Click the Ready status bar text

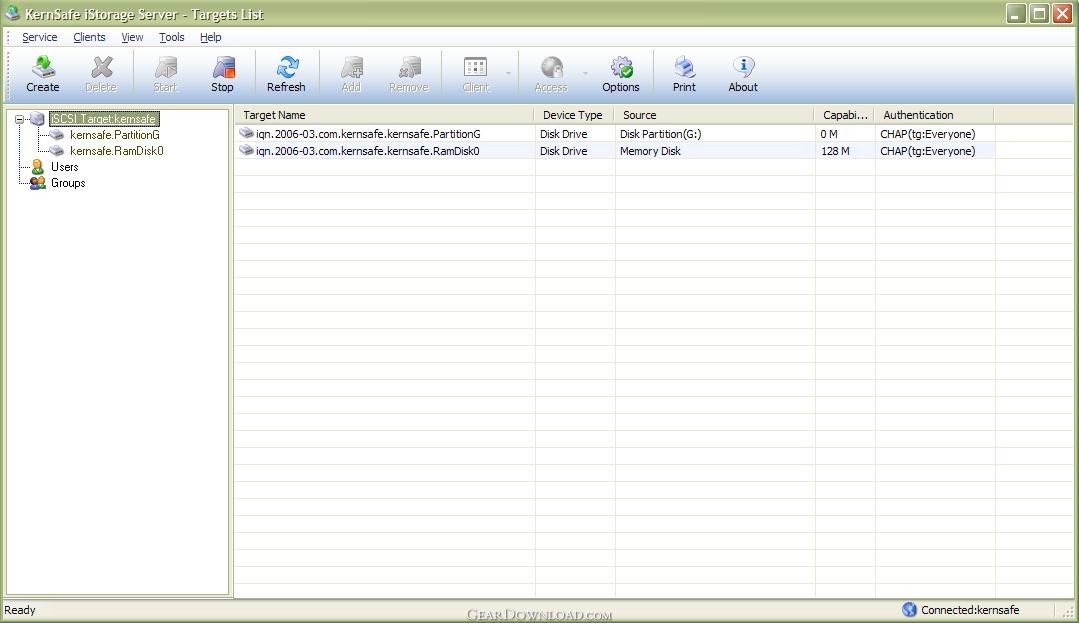pyautogui.click(x=20, y=610)
